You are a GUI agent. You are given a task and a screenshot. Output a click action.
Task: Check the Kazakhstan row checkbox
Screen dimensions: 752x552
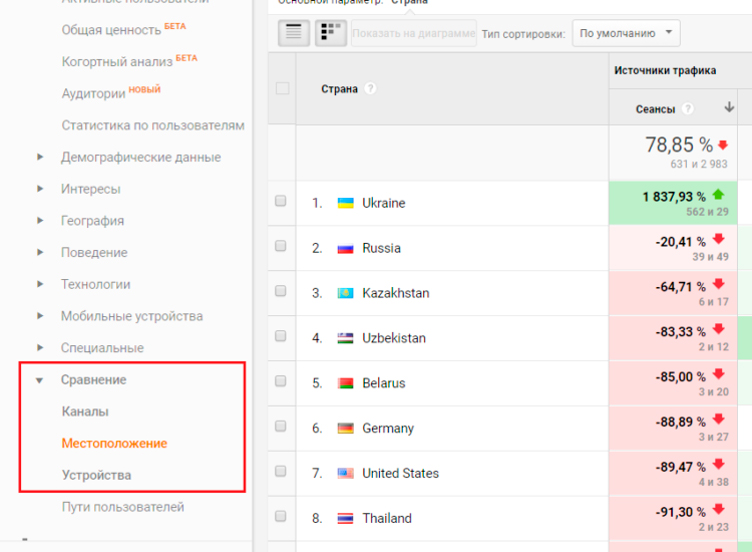[281, 291]
